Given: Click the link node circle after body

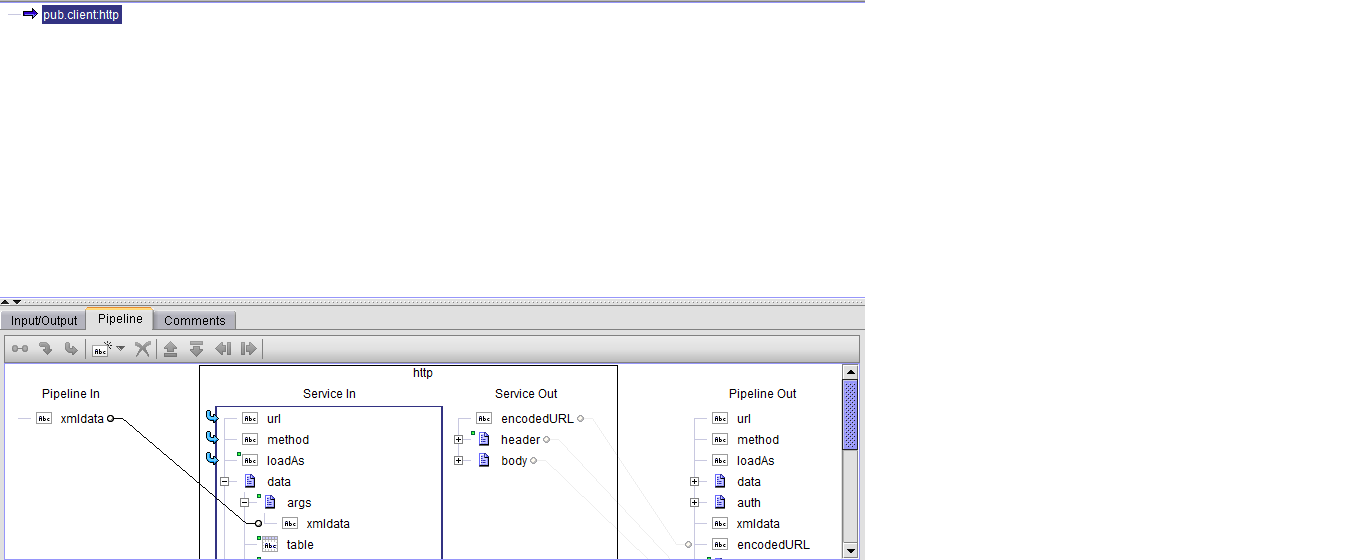Looking at the screenshot, I should 534,461.
